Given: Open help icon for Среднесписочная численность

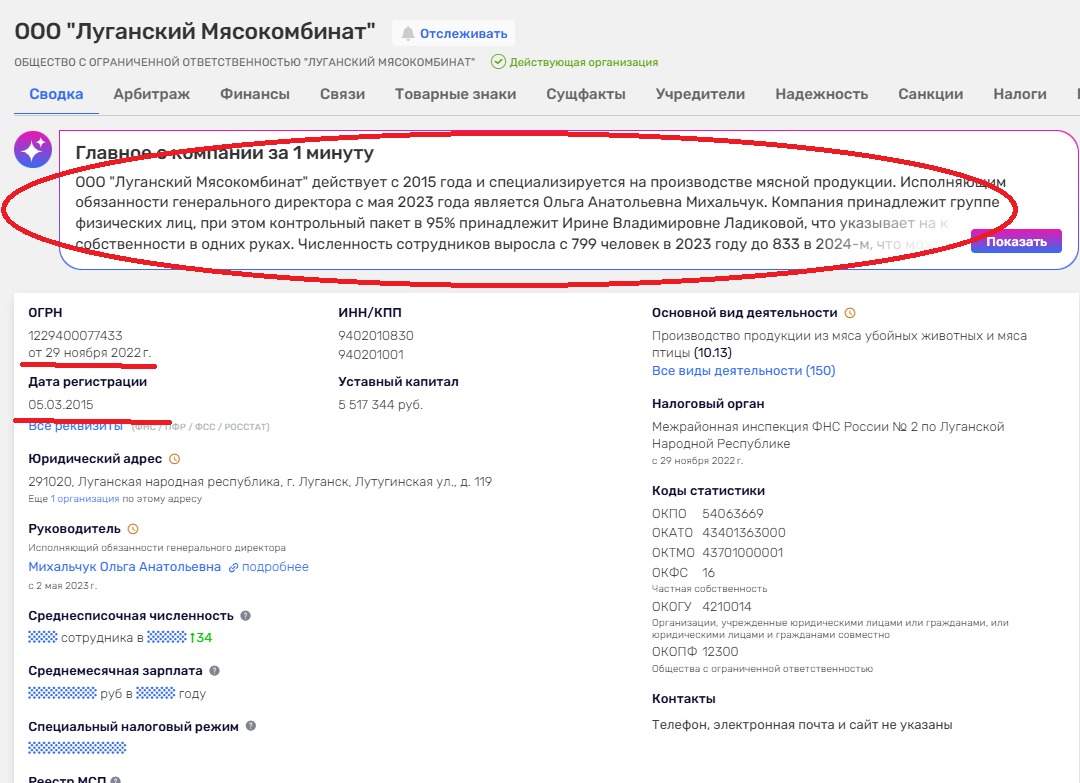Looking at the screenshot, I should [246, 616].
